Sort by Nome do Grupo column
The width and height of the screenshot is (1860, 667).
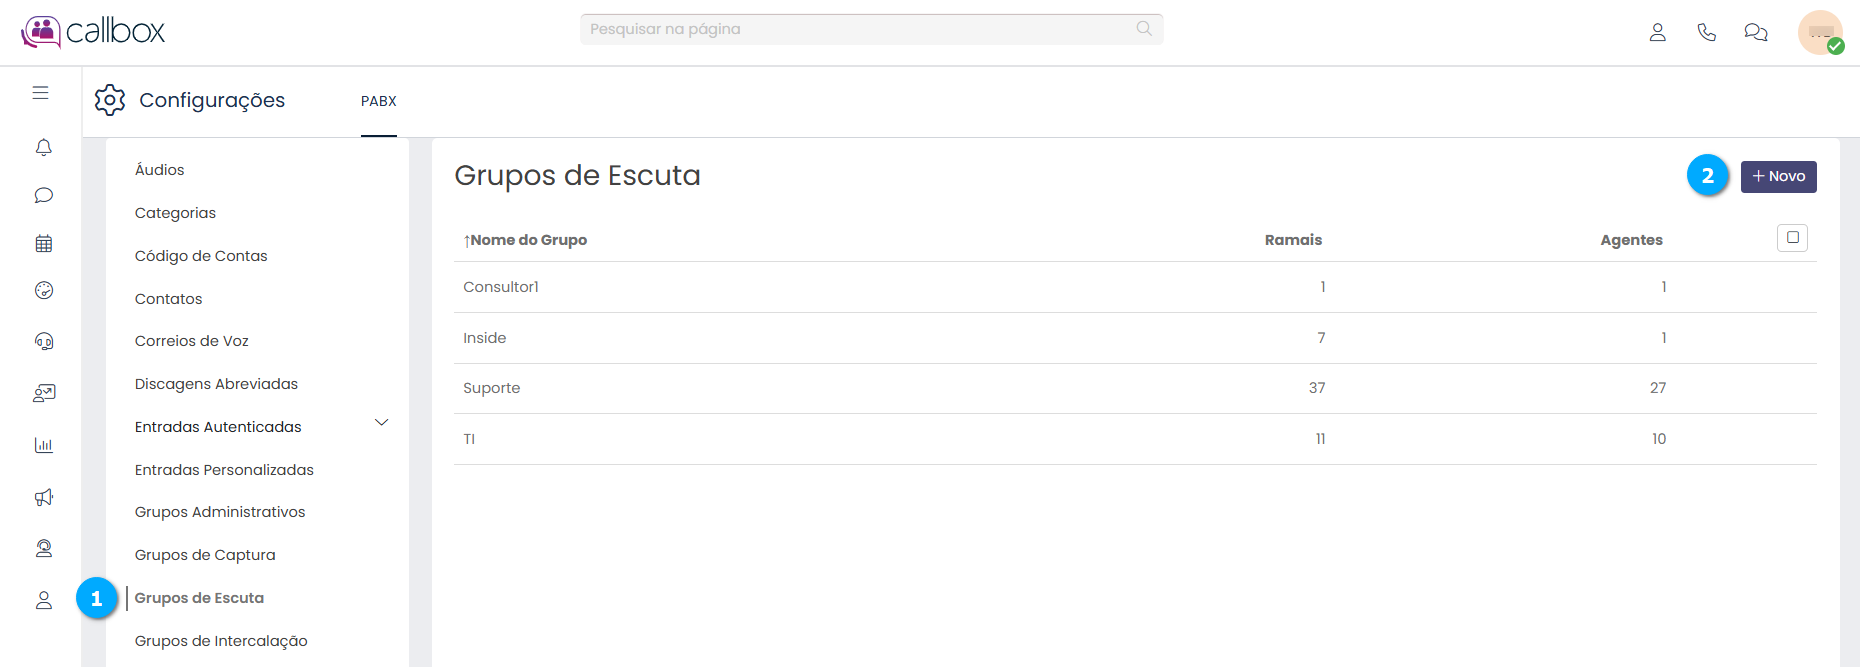(x=528, y=240)
